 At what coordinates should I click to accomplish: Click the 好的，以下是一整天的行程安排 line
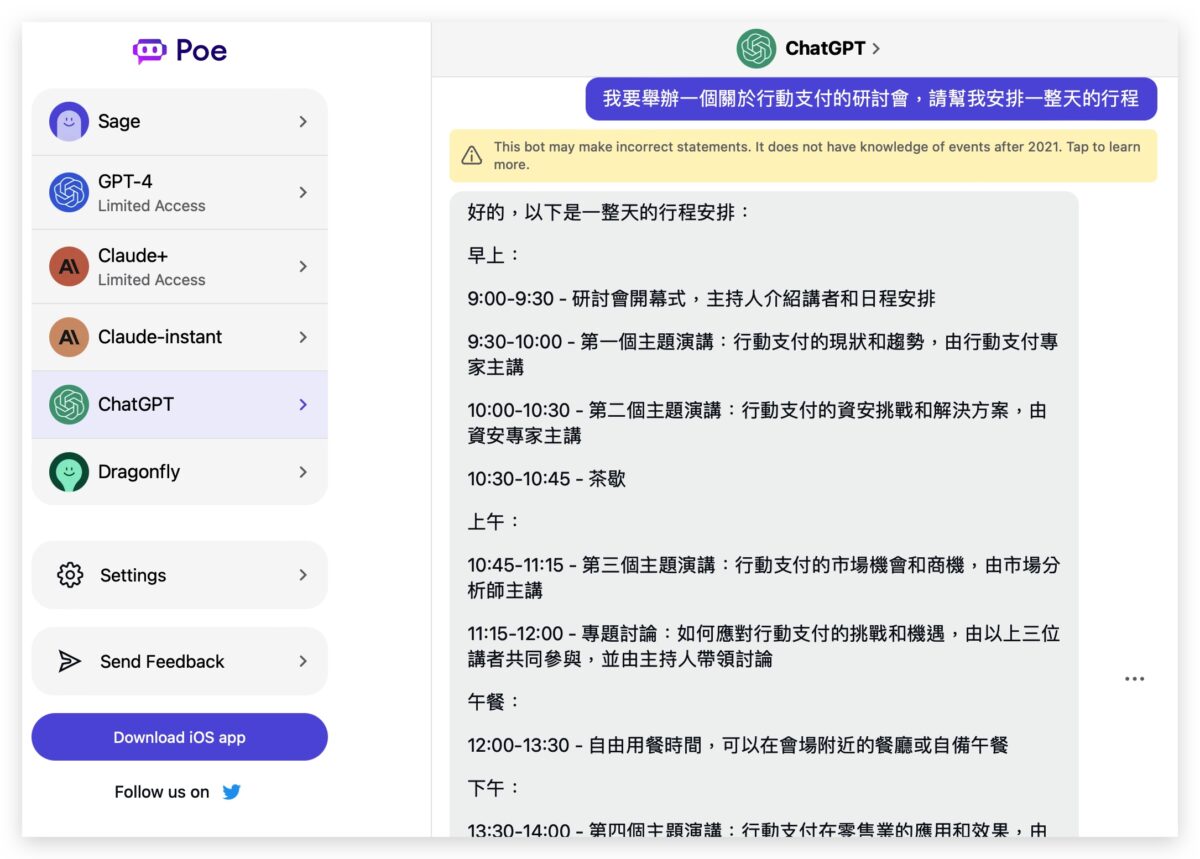pos(608,212)
